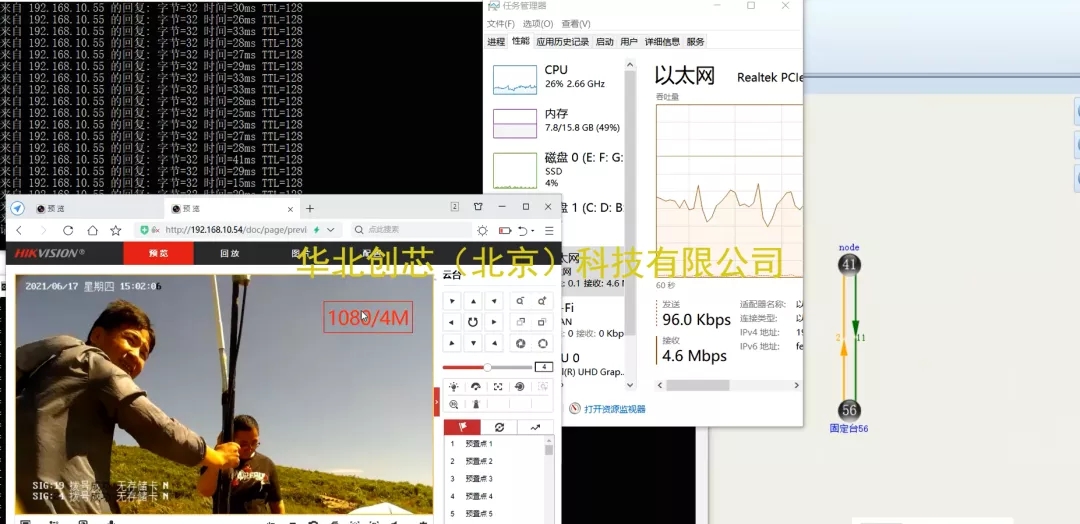1080x524 pixels.
Task: Select 预置点 3 in preset list
Action: click(x=478, y=479)
